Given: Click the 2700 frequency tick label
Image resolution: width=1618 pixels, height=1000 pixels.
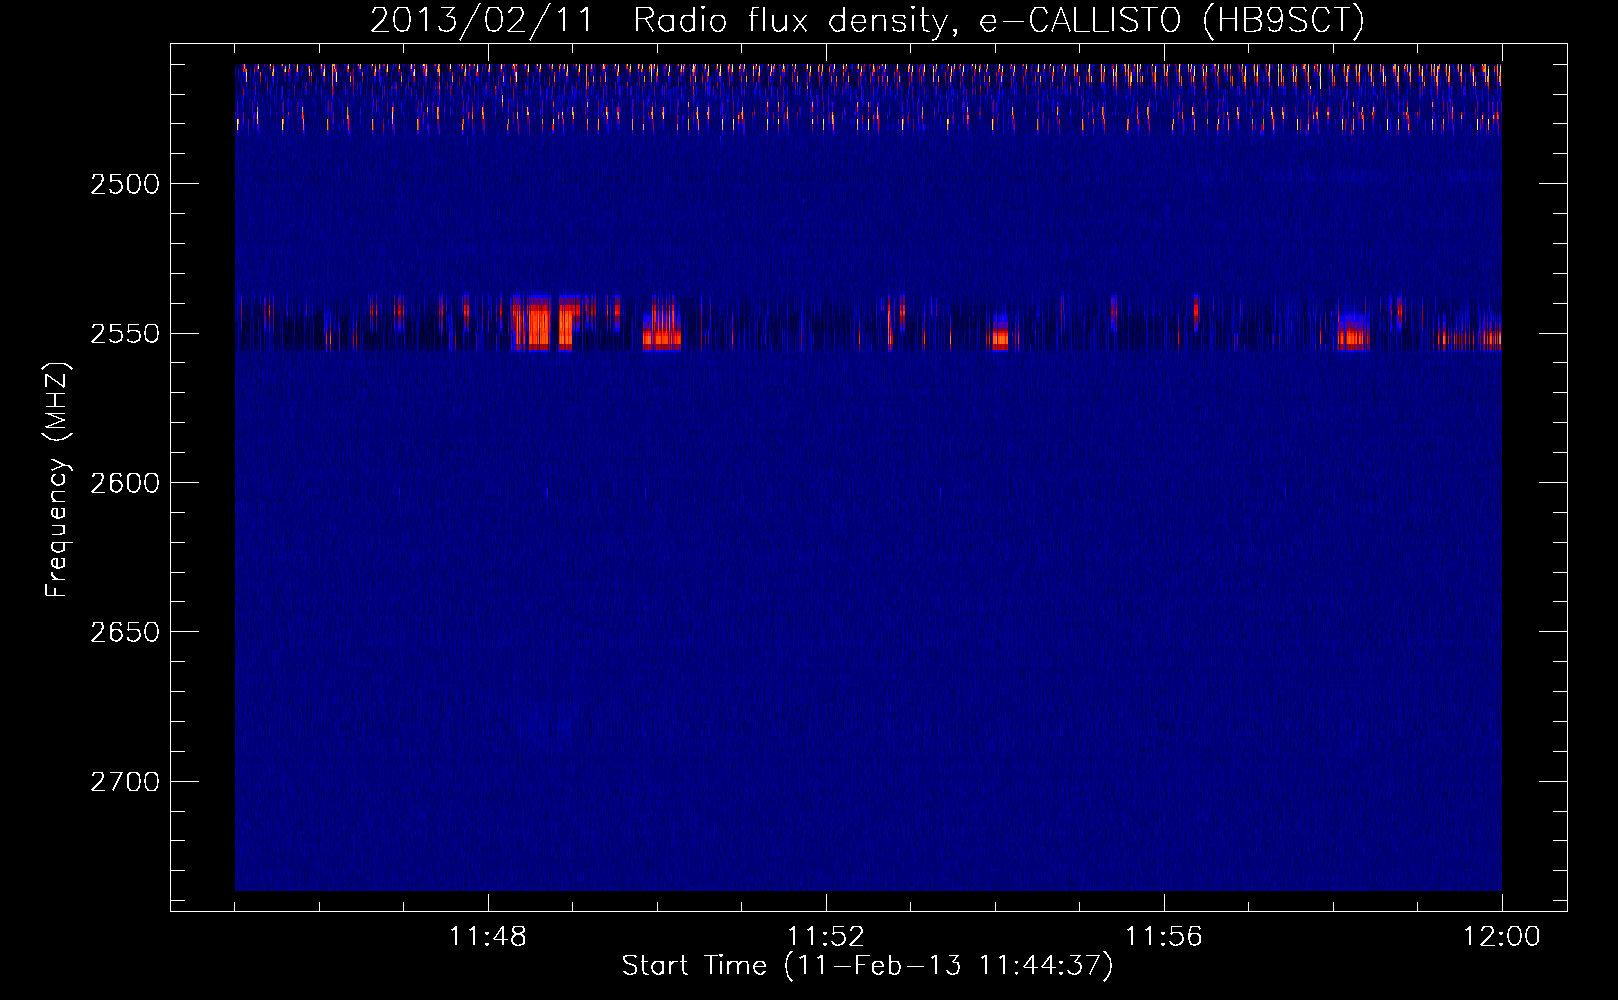Looking at the screenshot, I should pyautogui.click(x=125, y=782).
